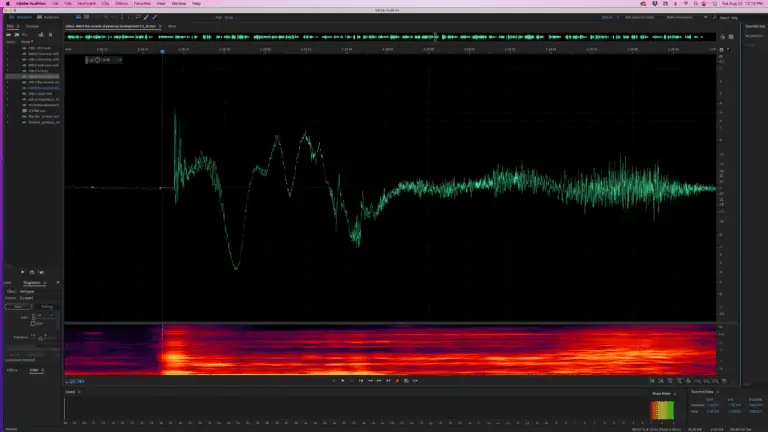Select the Spot Healing Brush tool
This screenshot has width=768, height=432.
[154, 17]
